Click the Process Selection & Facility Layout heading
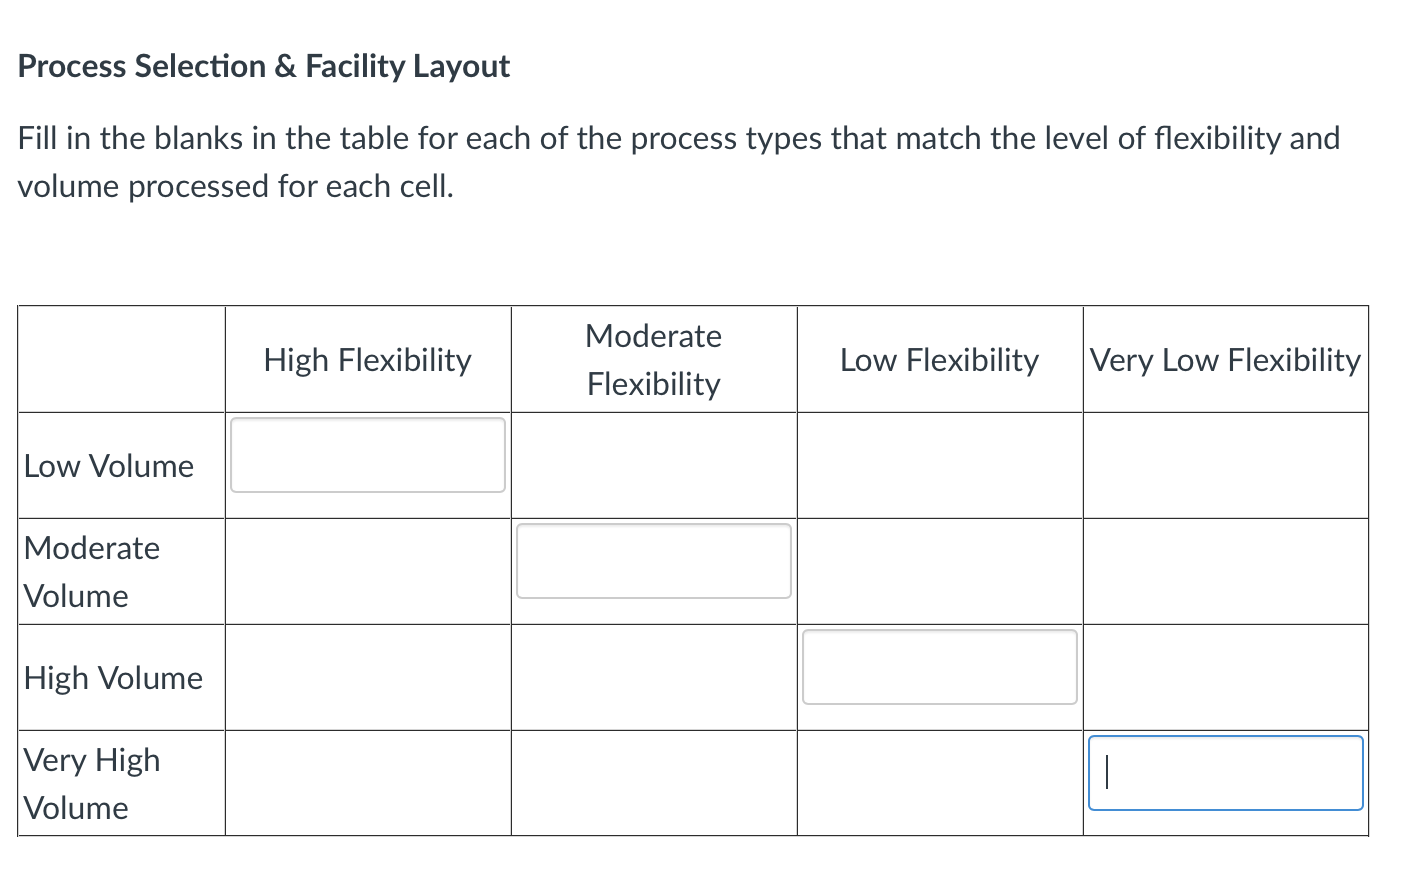The image size is (1407, 894). pyautogui.click(x=264, y=66)
